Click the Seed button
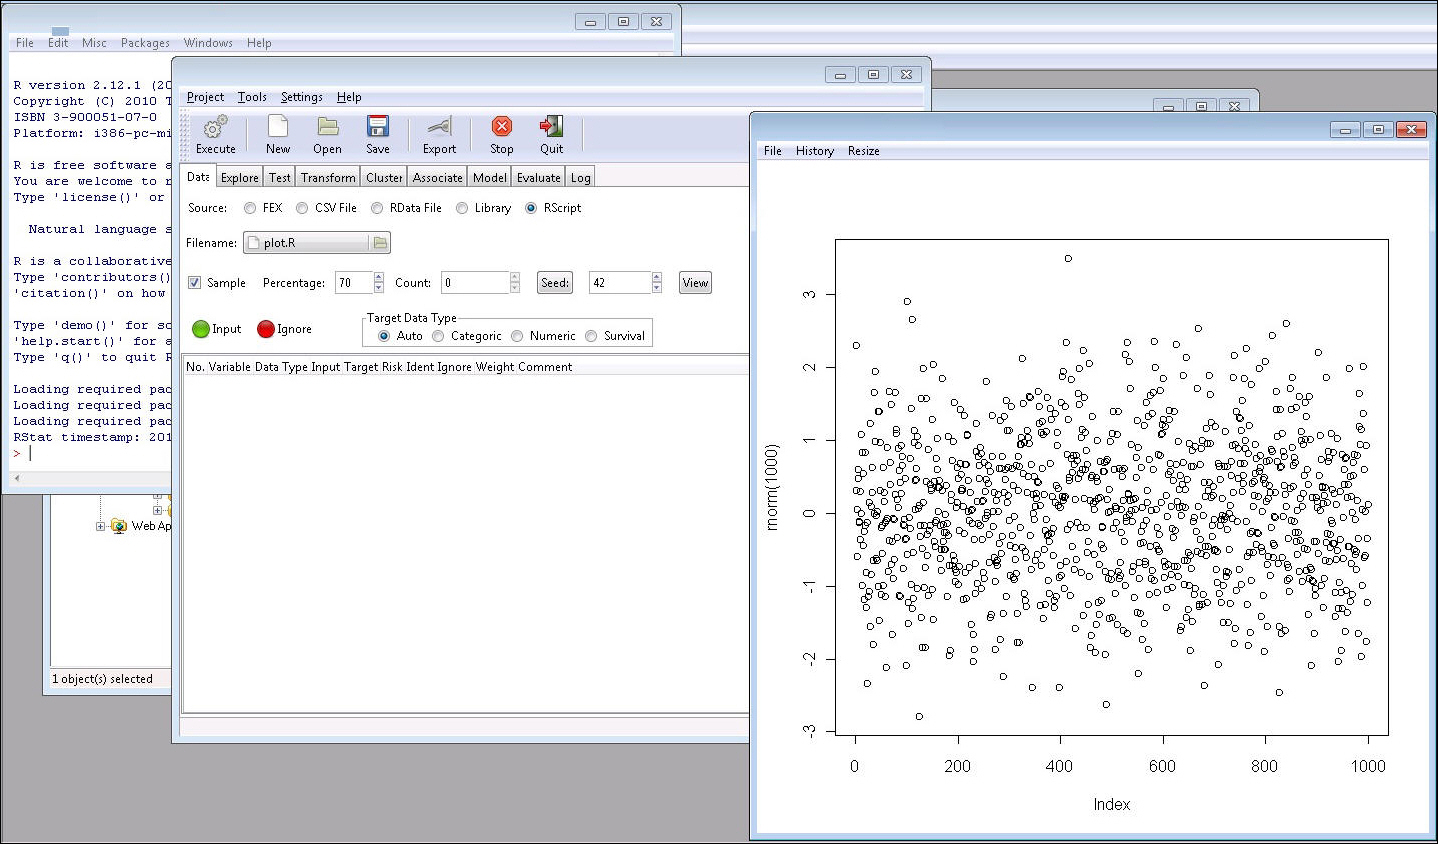The image size is (1438, 844). pyautogui.click(x=555, y=283)
